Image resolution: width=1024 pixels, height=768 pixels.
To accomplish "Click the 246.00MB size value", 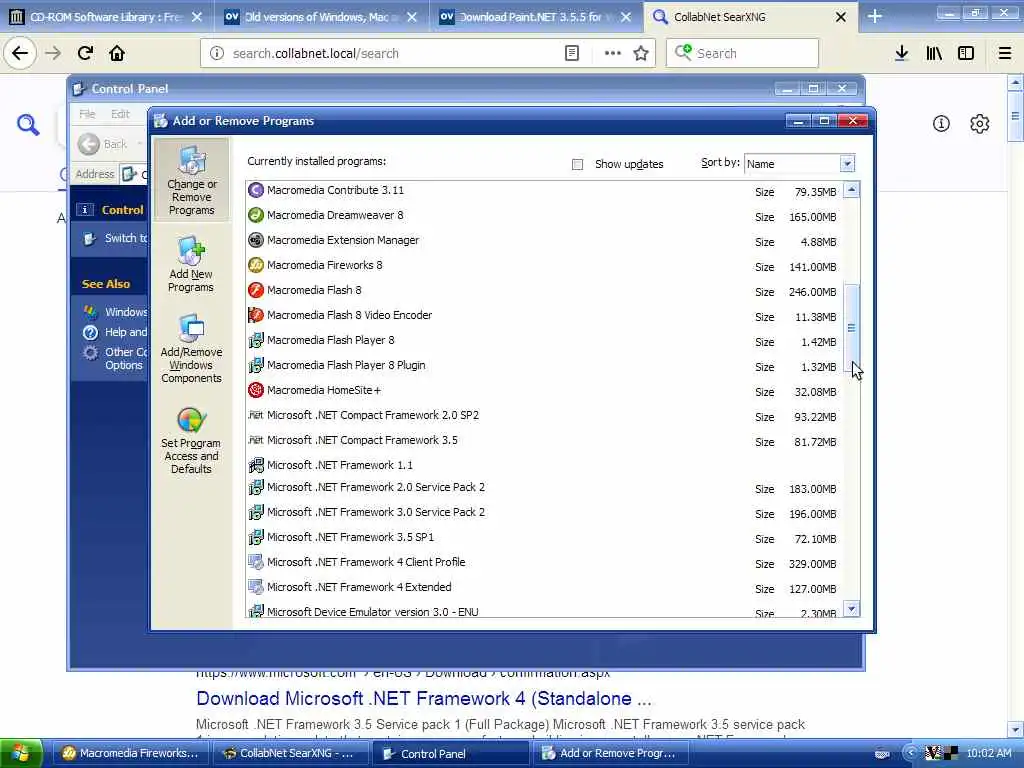I will click(x=812, y=292).
